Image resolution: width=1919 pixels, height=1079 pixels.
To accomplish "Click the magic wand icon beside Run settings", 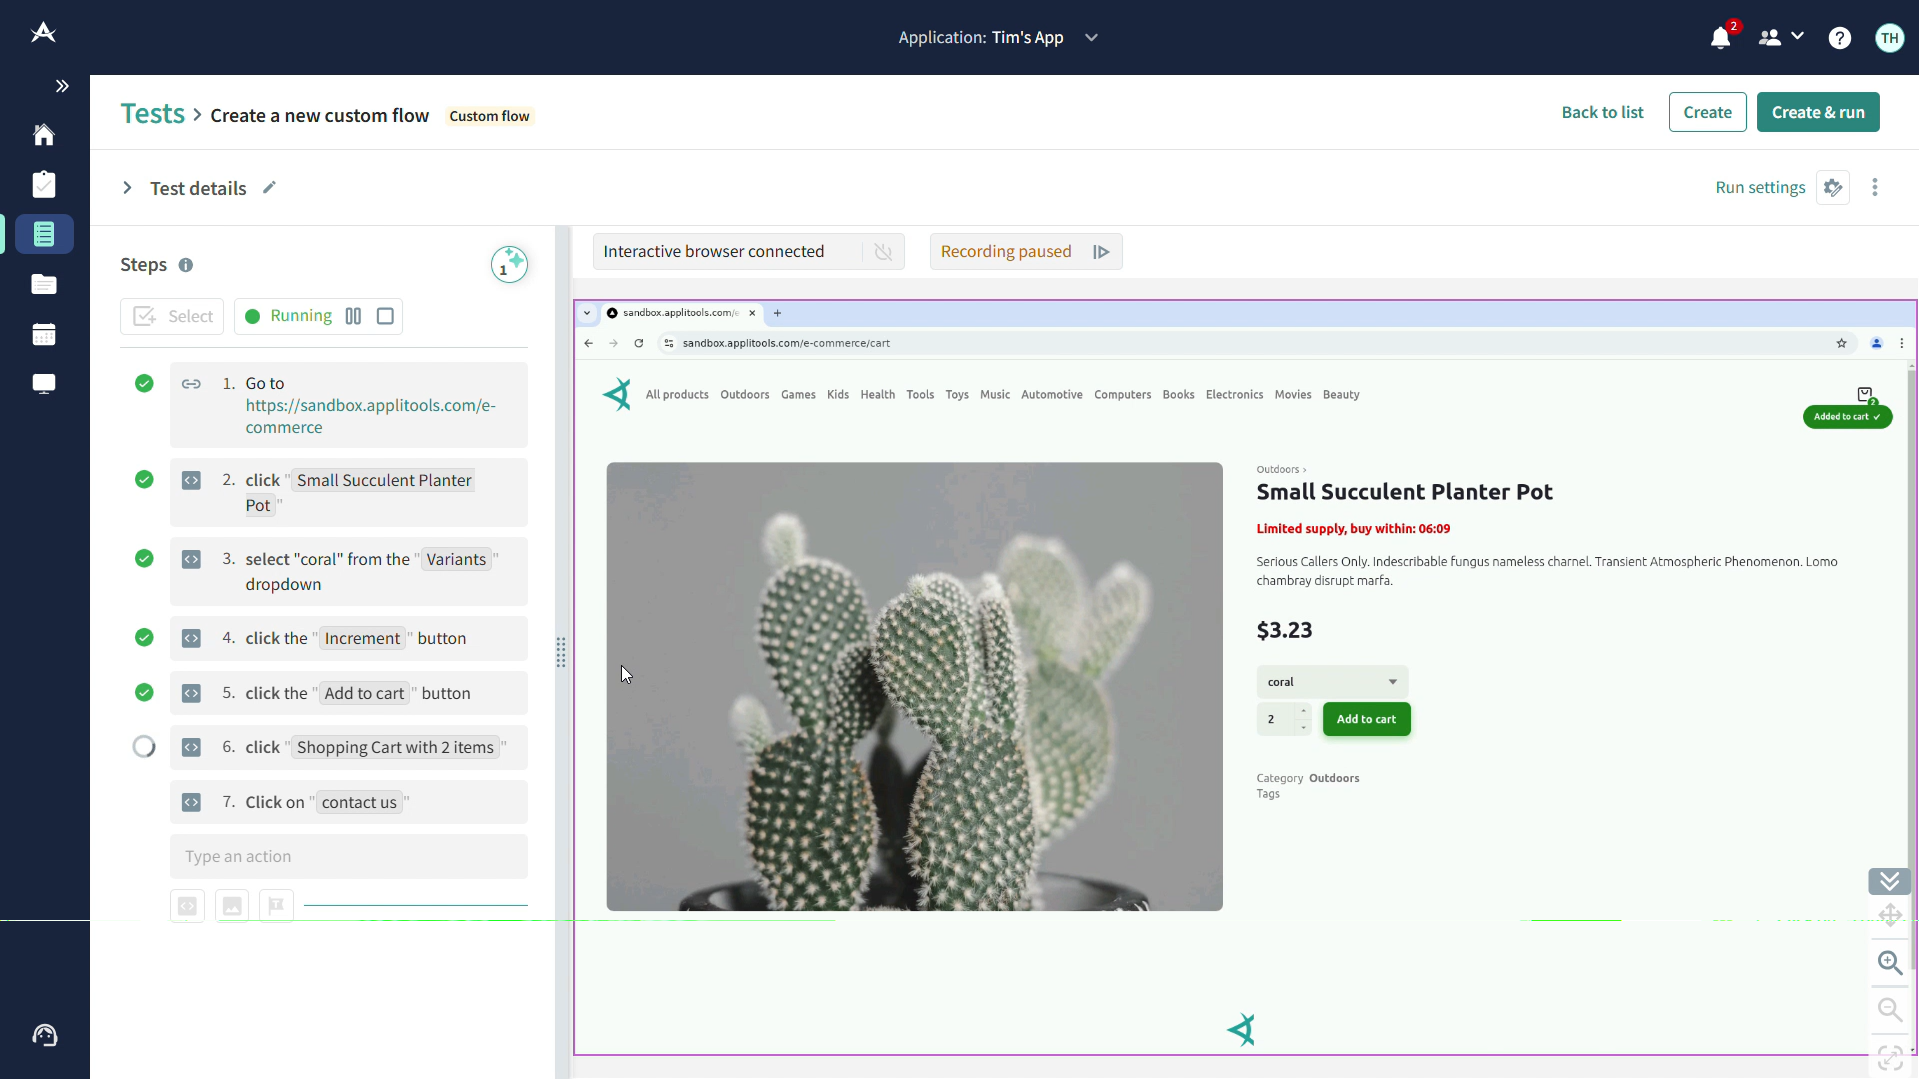I will point(1833,187).
